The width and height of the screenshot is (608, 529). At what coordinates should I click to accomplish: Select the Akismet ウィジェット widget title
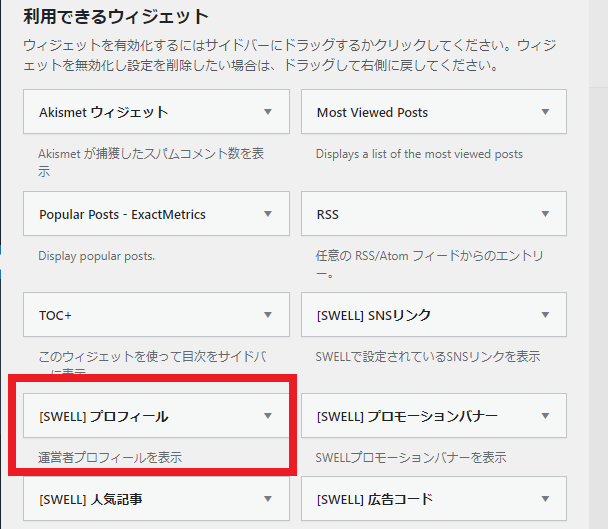coord(103,113)
